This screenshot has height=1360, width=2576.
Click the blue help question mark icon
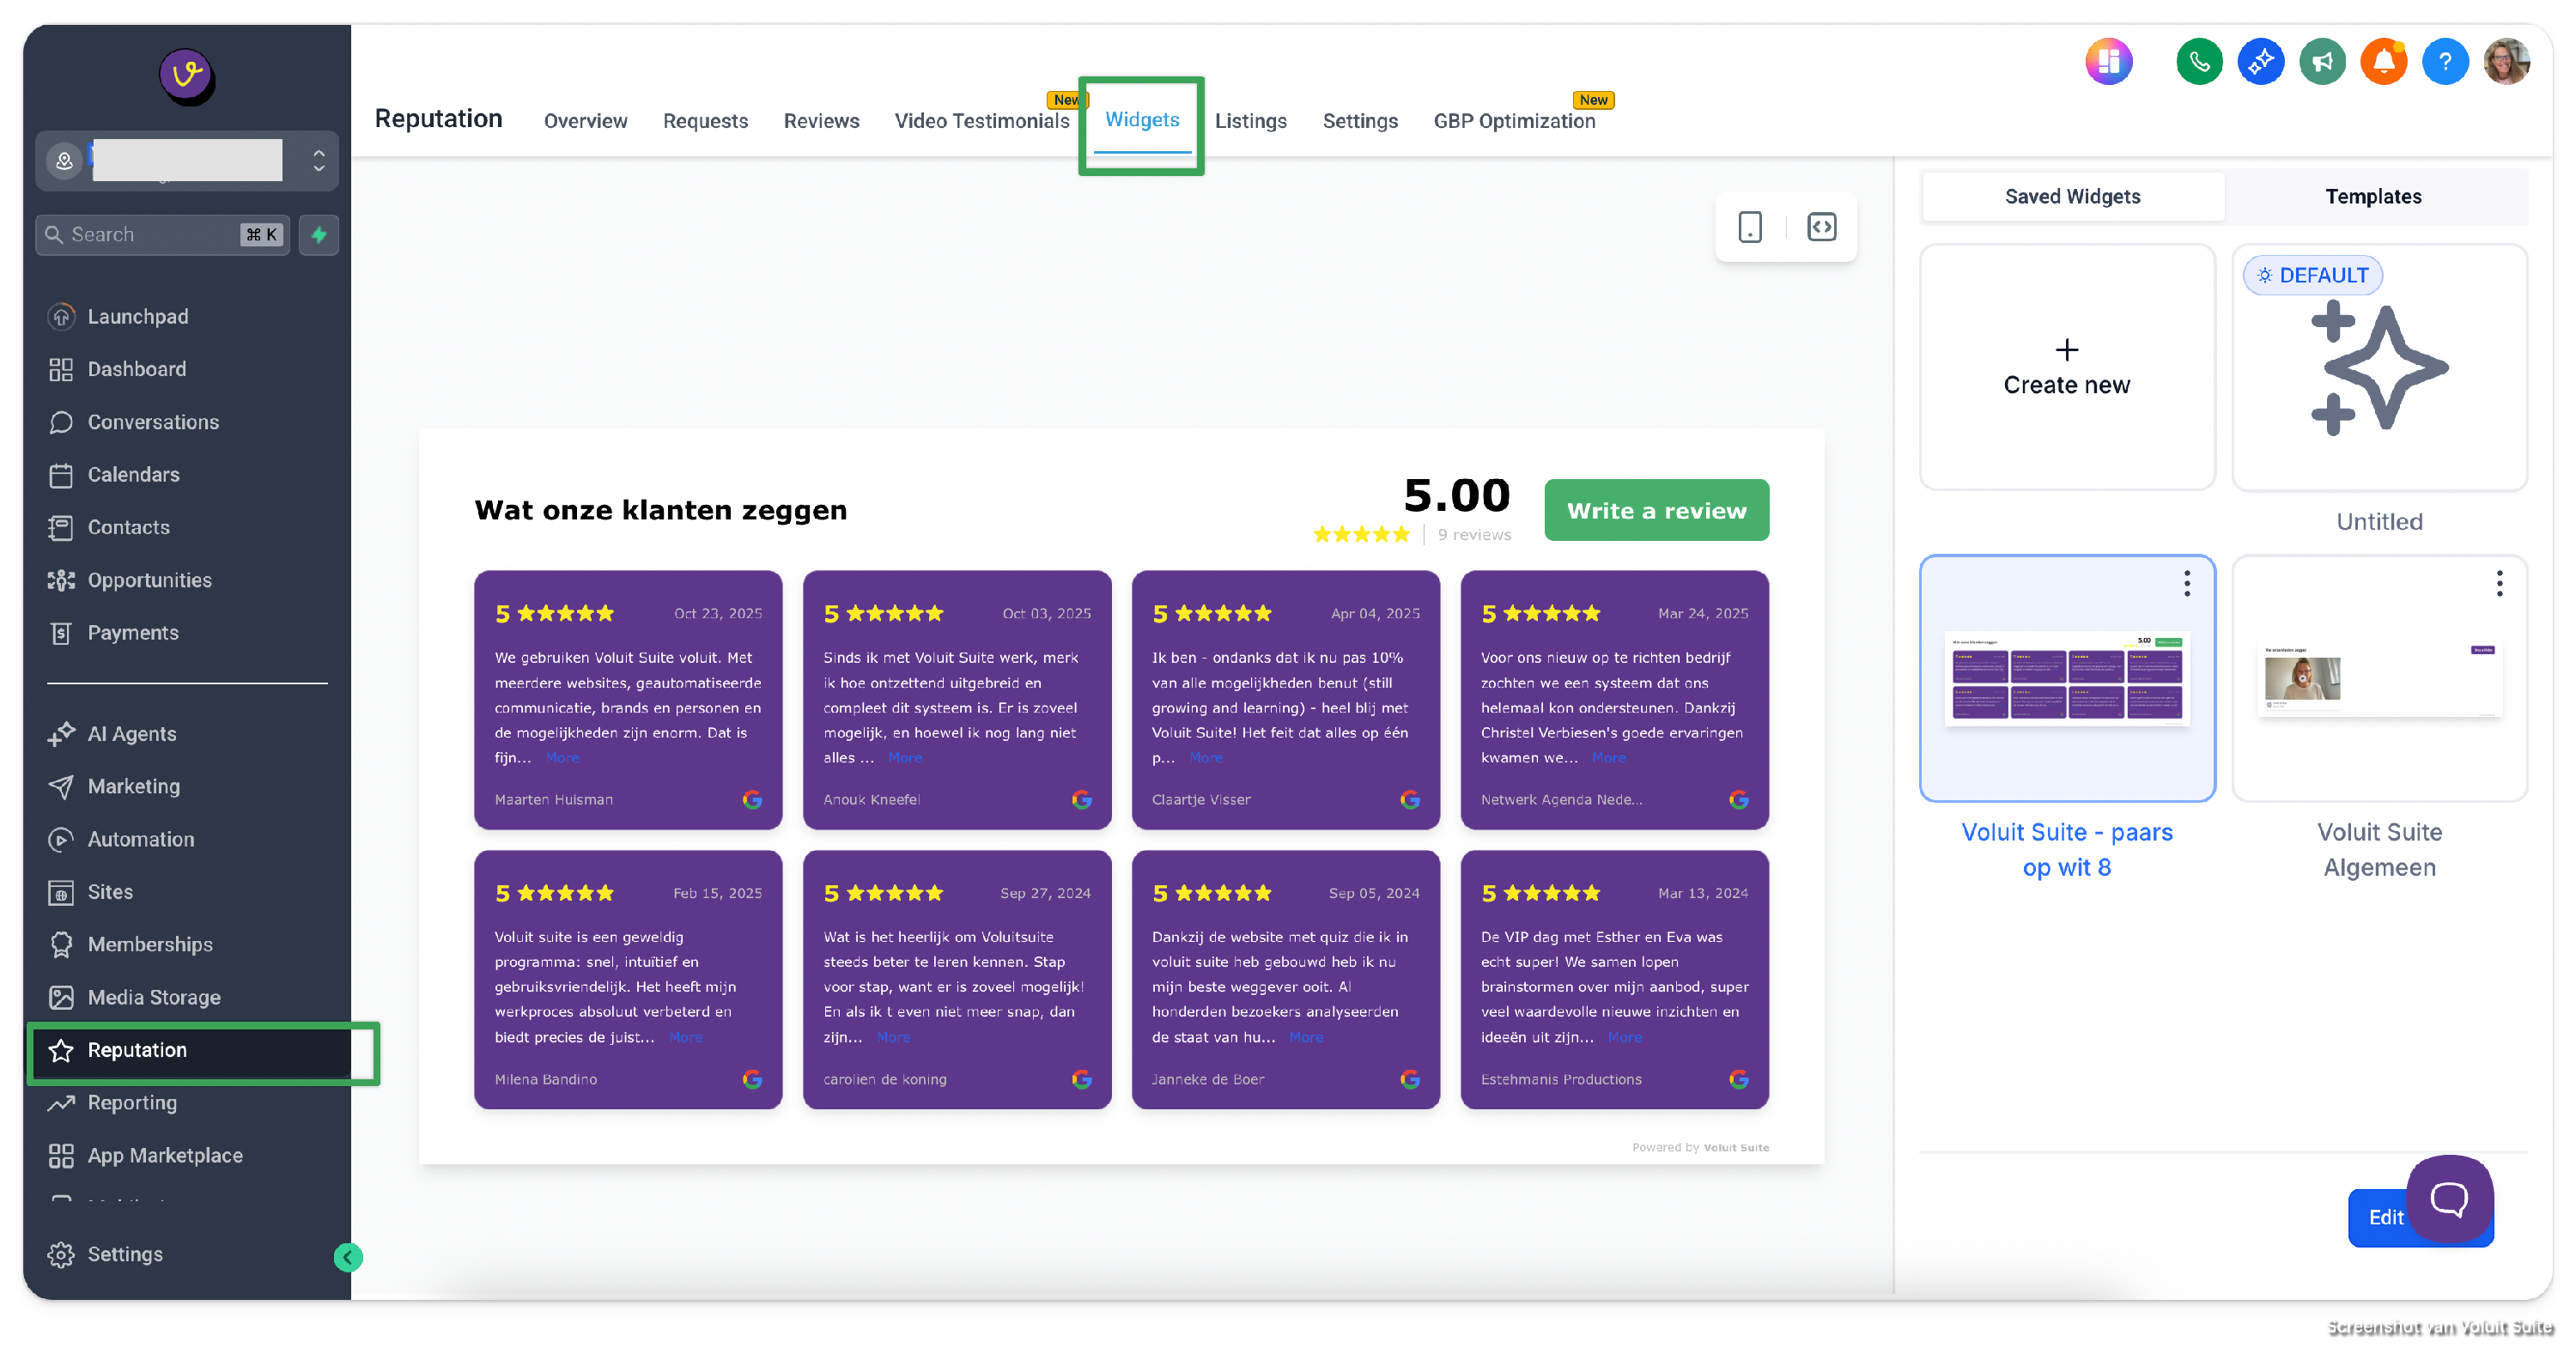2444,62
